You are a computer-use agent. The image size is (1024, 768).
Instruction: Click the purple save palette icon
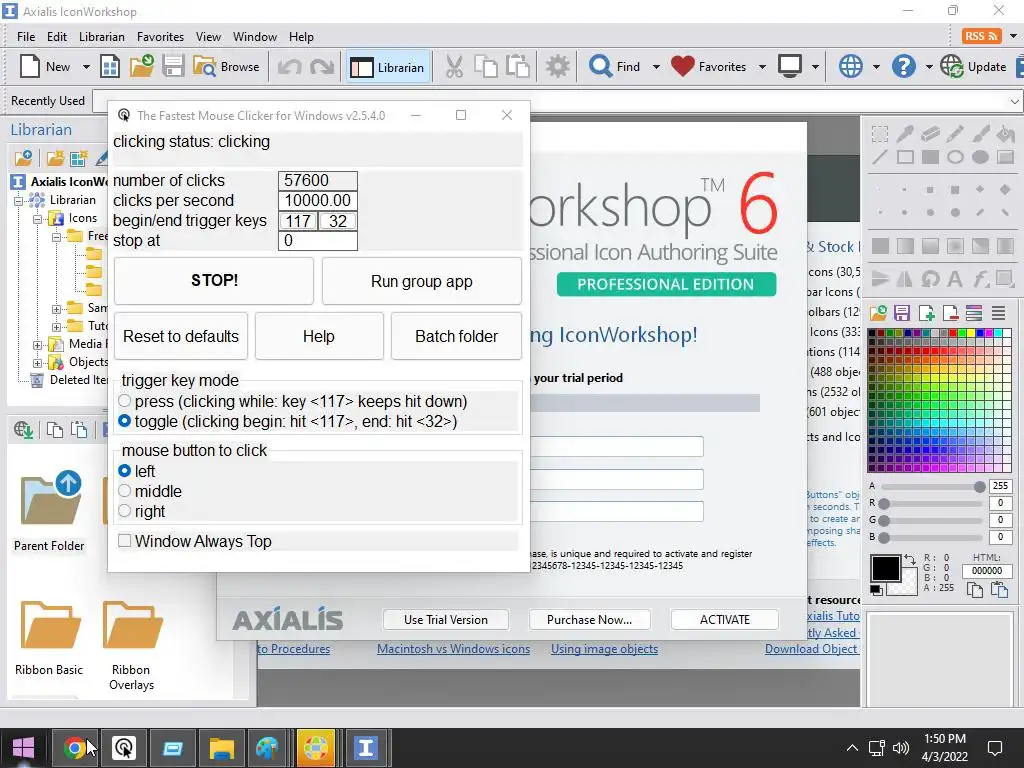902,313
